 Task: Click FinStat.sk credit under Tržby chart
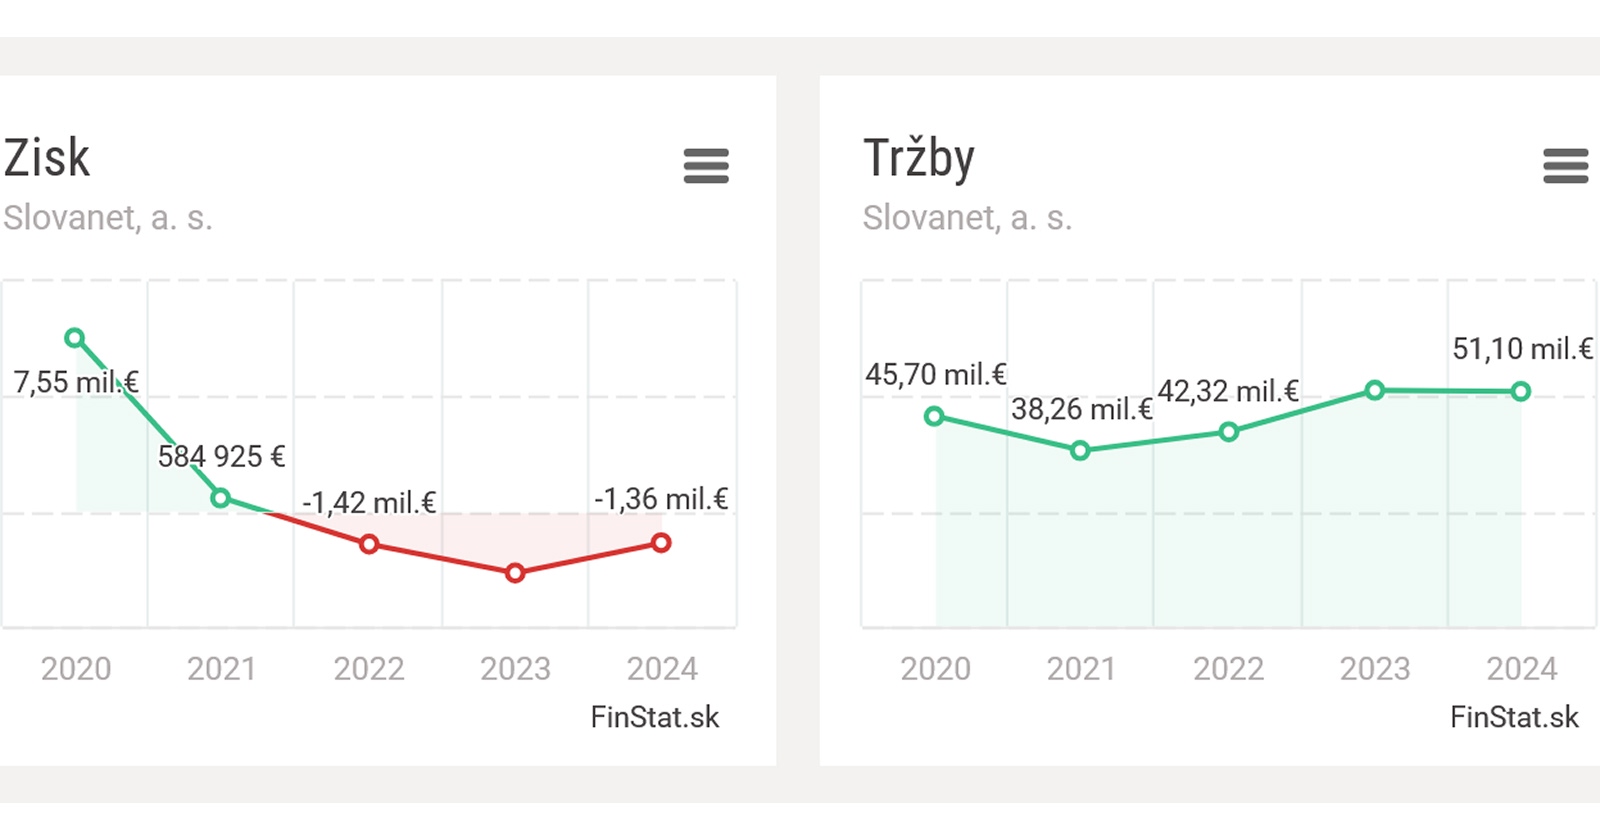point(1514,717)
